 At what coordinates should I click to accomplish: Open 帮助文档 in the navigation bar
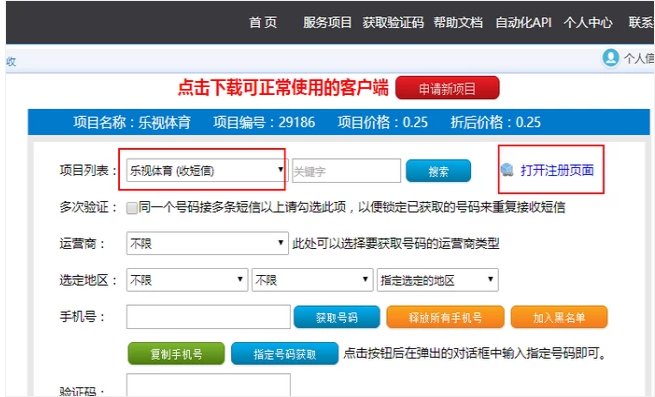point(458,22)
